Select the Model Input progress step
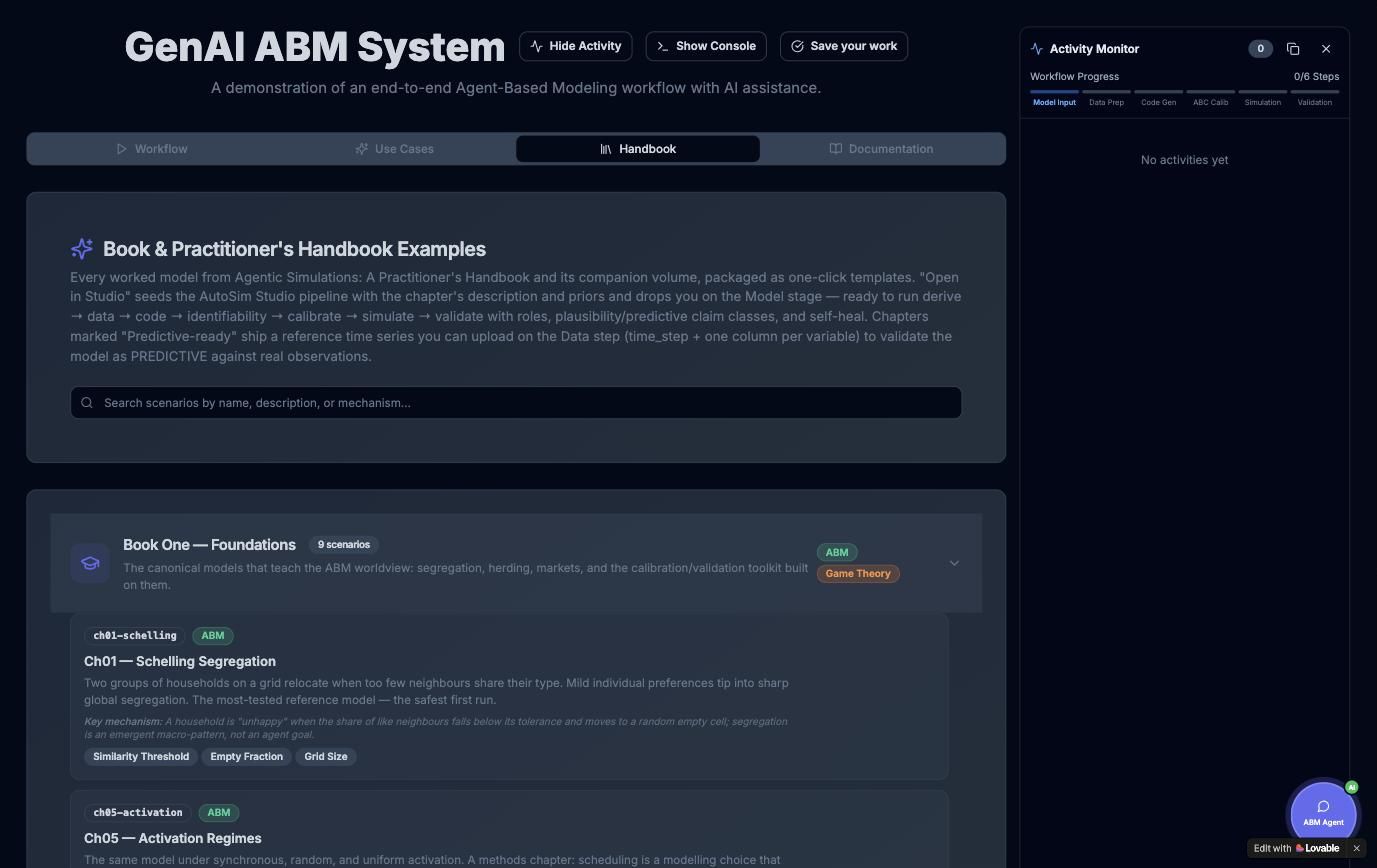This screenshot has width=1377, height=868. (1054, 99)
